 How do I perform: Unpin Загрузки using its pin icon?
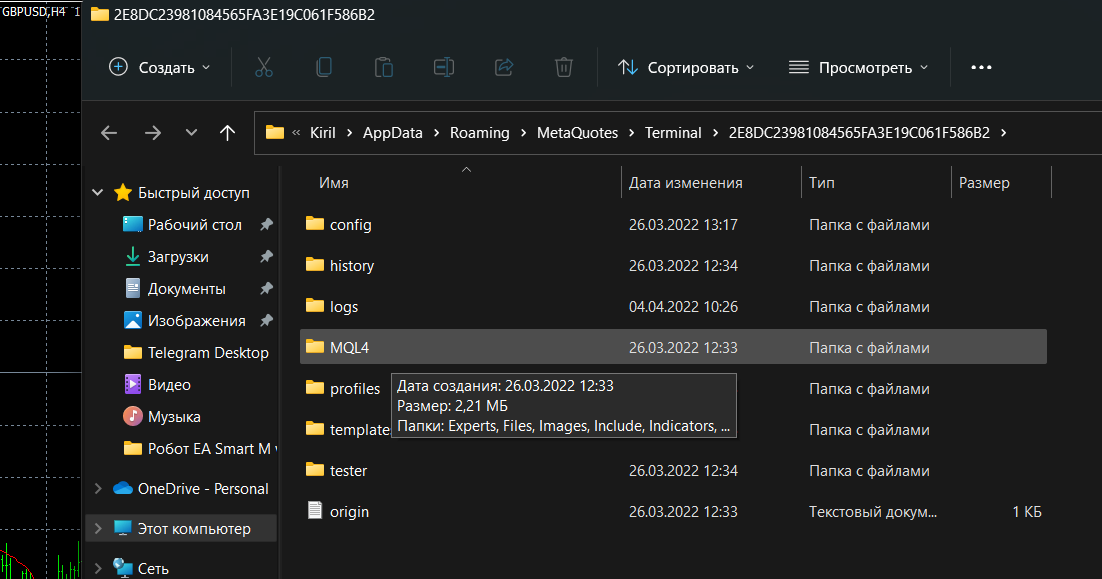(266, 257)
